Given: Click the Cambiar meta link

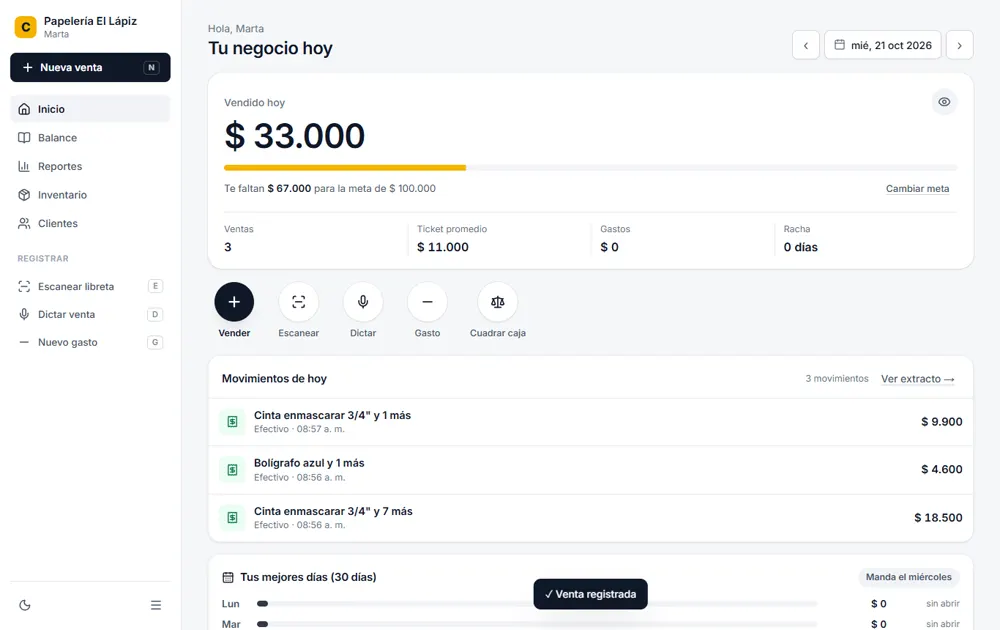Looking at the screenshot, I should click(x=917, y=189).
